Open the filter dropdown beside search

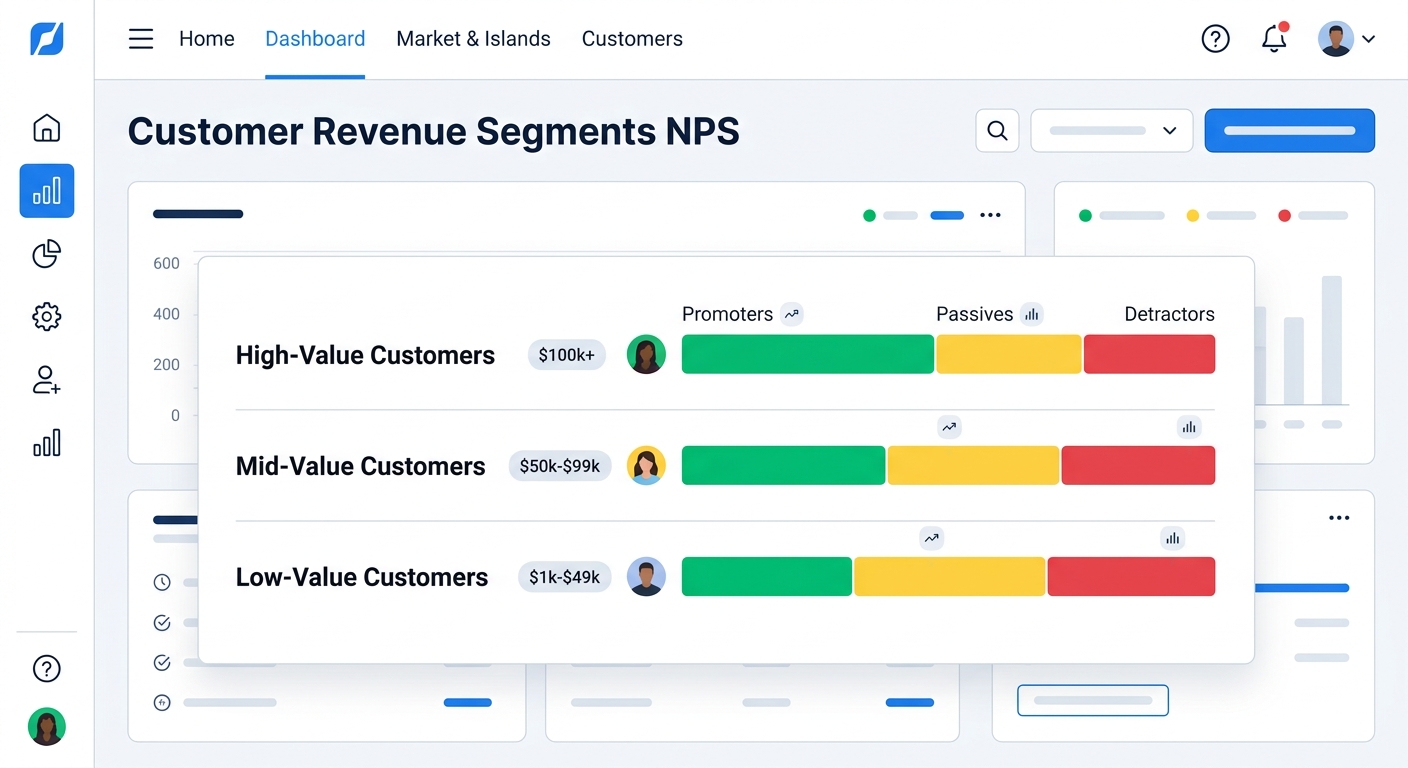tap(1112, 131)
